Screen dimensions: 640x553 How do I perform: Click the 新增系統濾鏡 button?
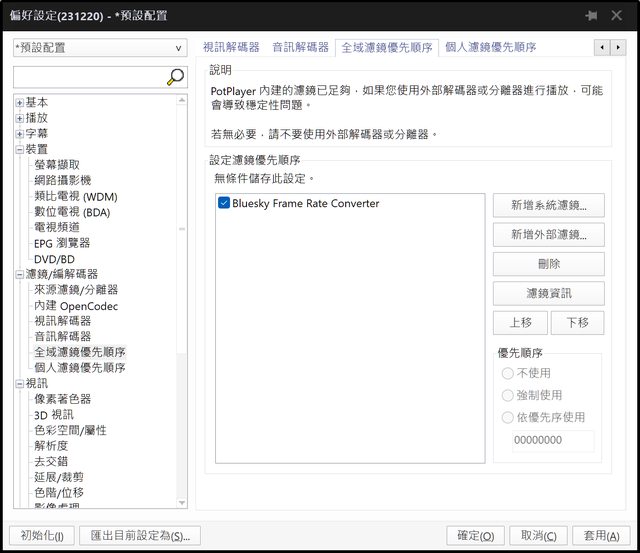(x=548, y=206)
